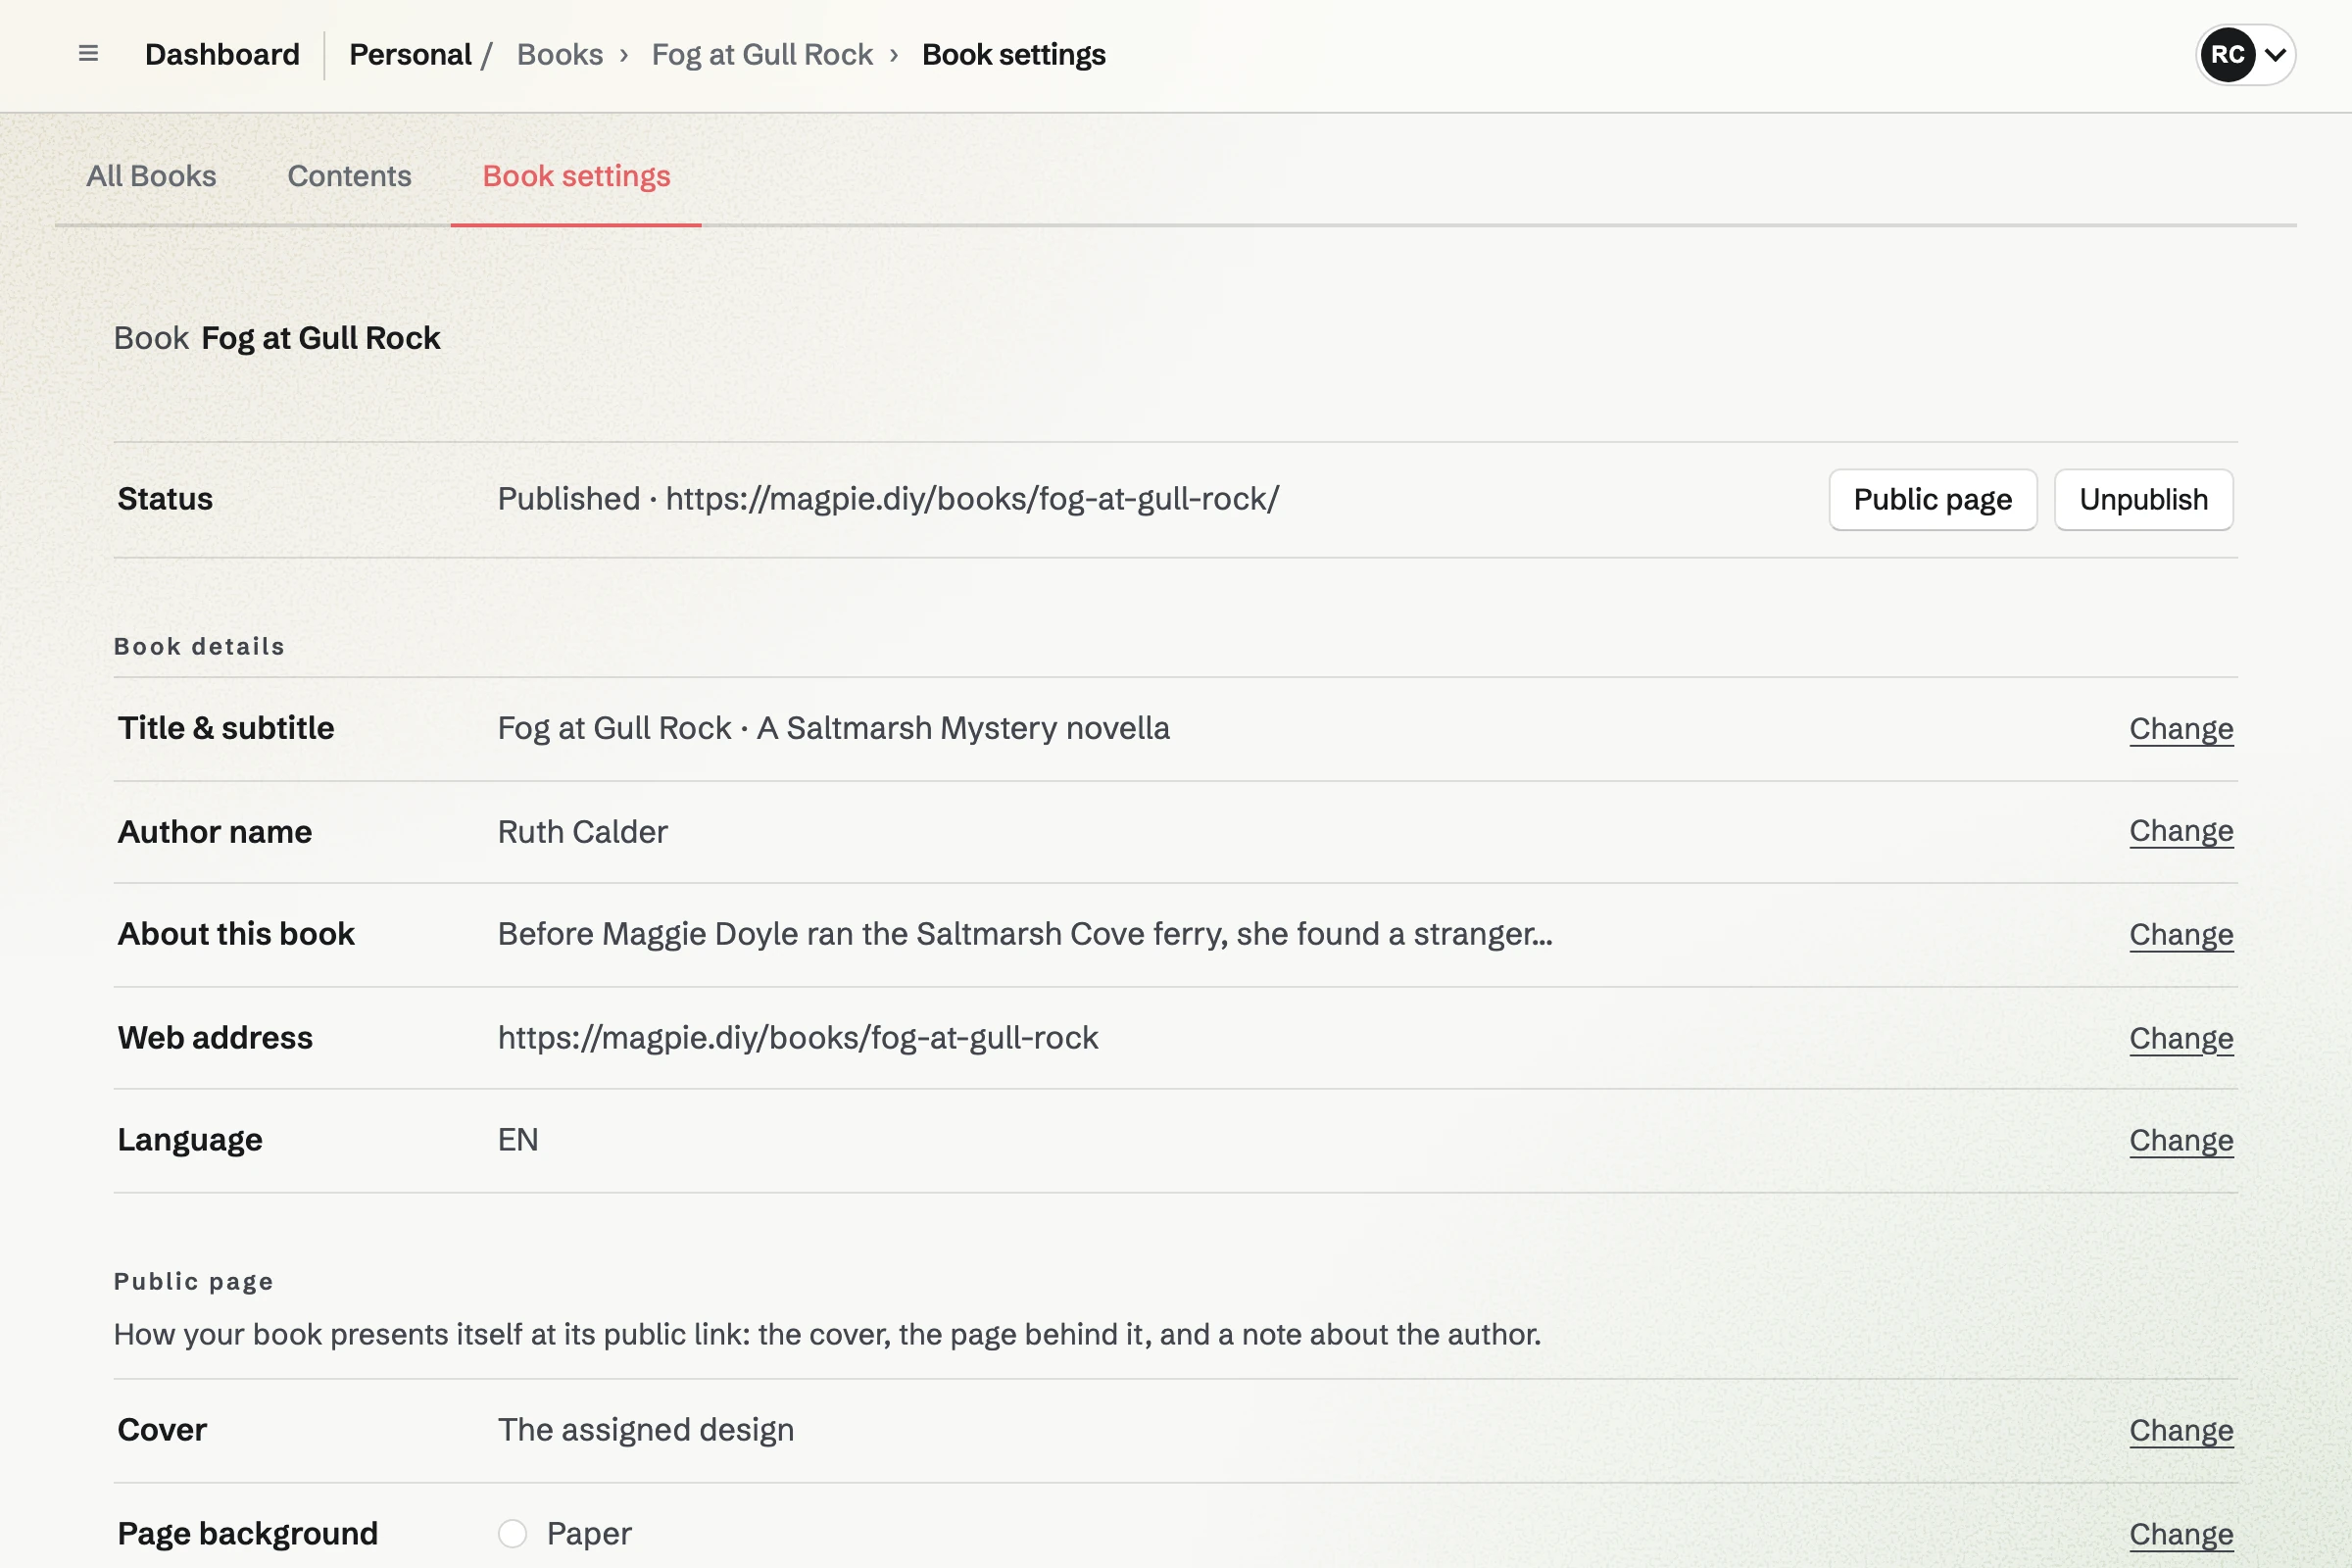The height and width of the screenshot is (1568, 2352).
Task: Click the Paper background color swatch
Action: [x=512, y=1534]
